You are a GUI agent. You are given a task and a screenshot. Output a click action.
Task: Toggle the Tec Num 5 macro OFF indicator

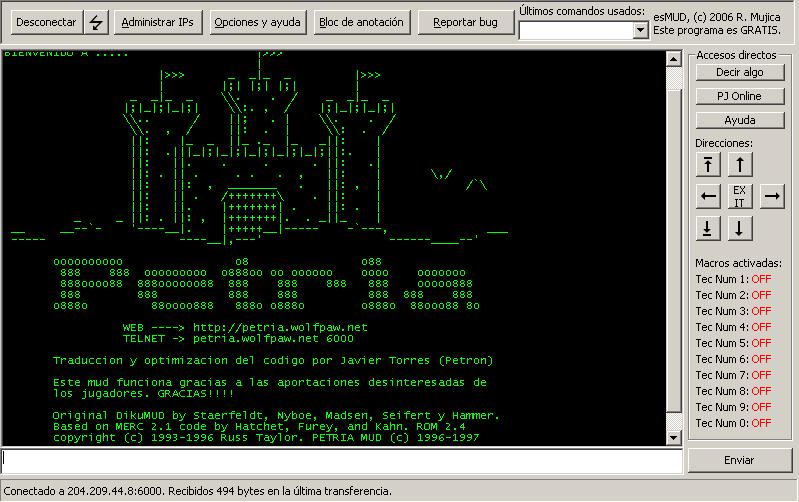(761, 343)
